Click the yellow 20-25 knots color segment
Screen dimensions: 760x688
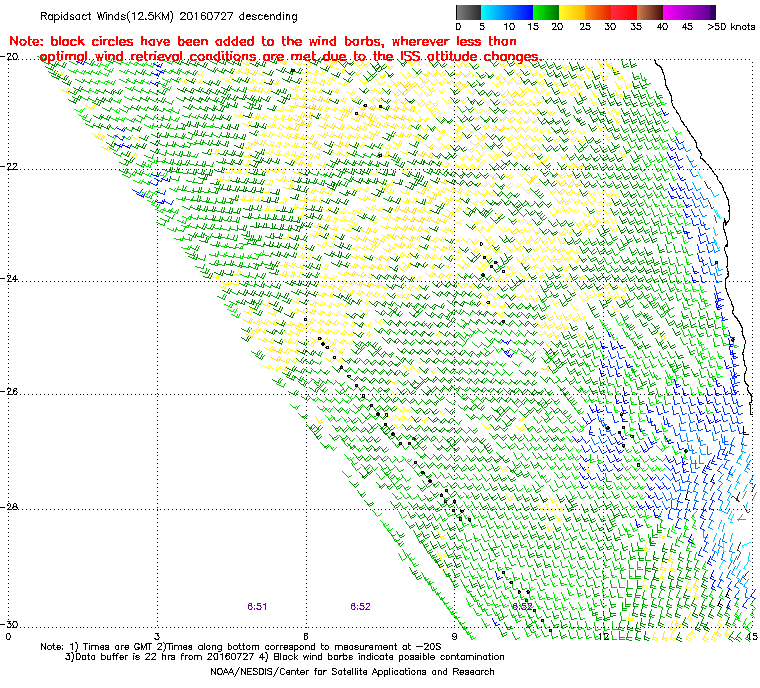click(x=572, y=12)
